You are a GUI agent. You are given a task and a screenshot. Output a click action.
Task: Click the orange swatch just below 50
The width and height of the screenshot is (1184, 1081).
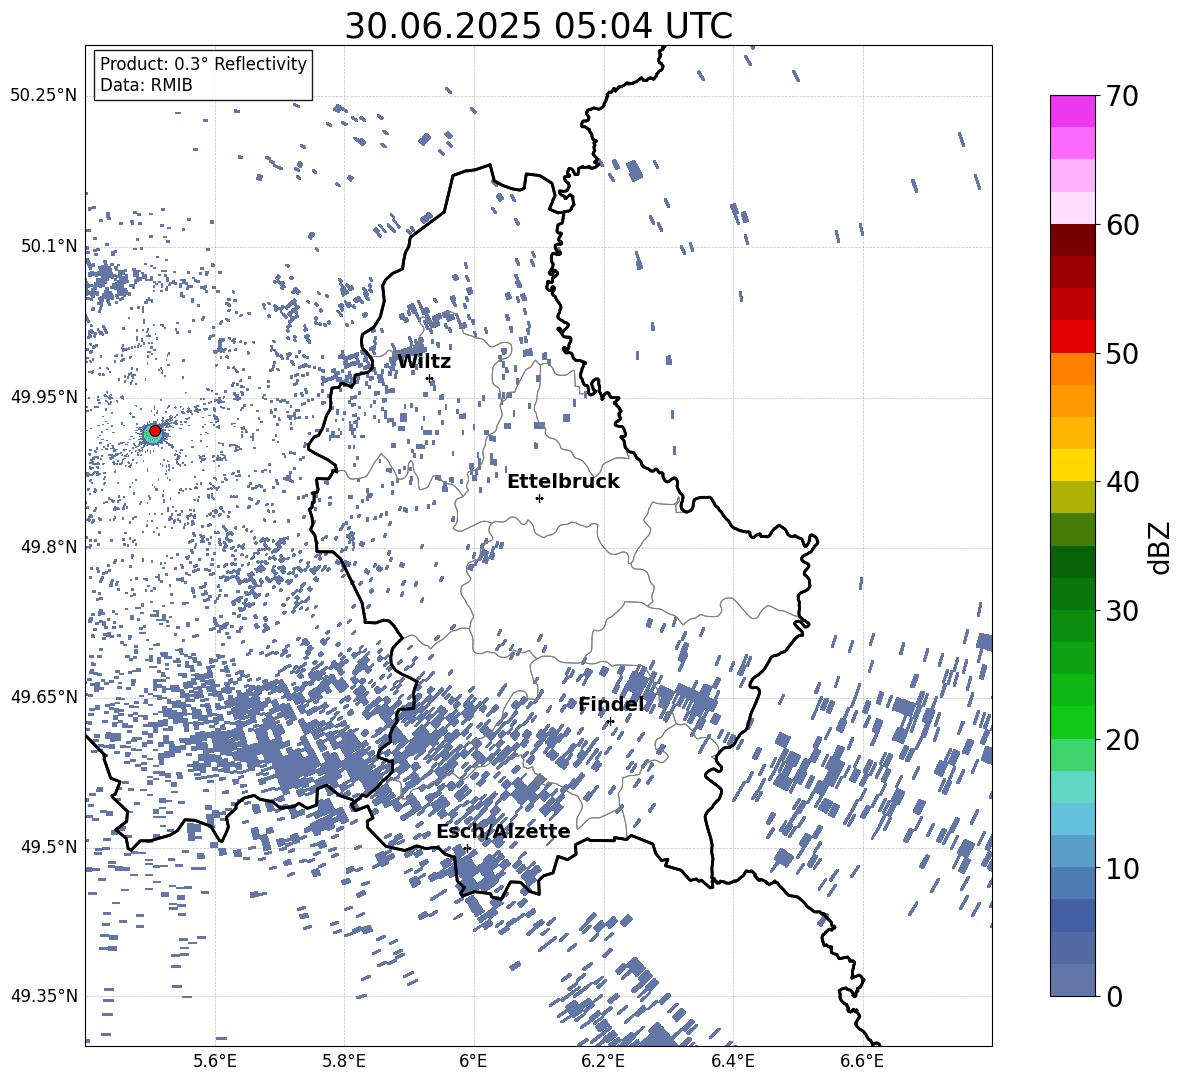click(1073, 368)
